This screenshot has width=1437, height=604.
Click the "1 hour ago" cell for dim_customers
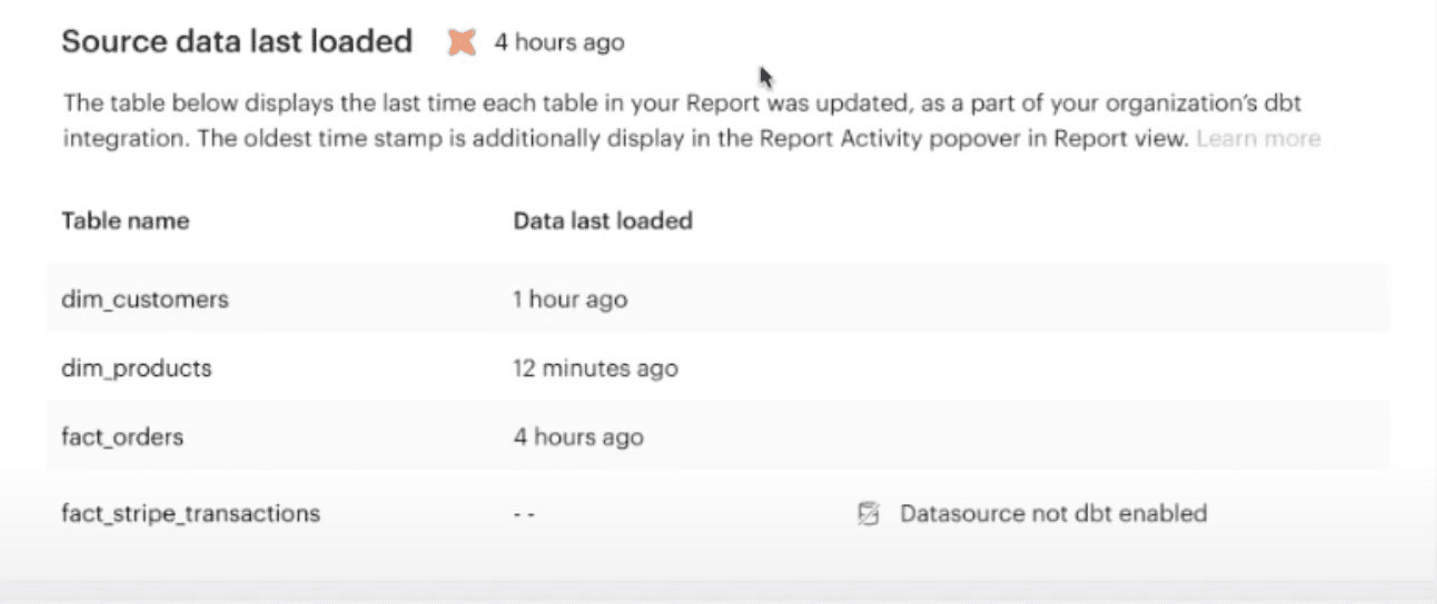[570, 299]
